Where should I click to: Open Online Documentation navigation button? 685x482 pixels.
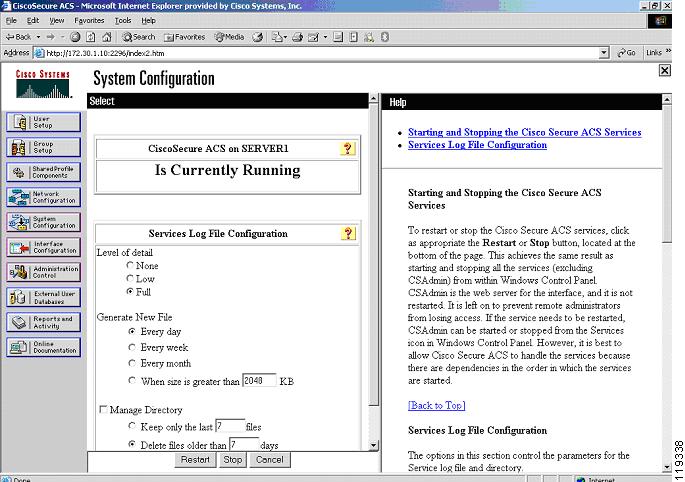click(43, 347)
